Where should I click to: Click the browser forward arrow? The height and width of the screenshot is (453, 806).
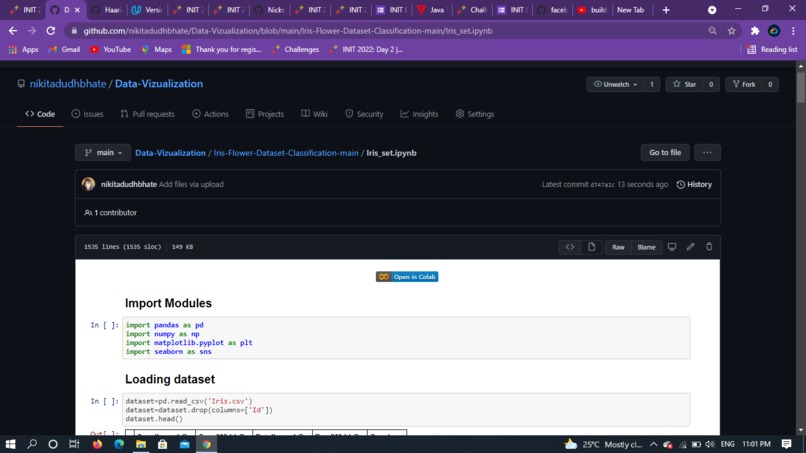coord(32,31)
